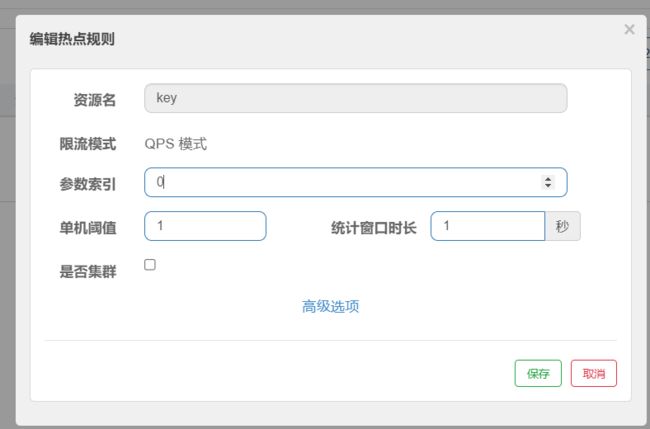Open the 高级选项 link

[330, 306]
